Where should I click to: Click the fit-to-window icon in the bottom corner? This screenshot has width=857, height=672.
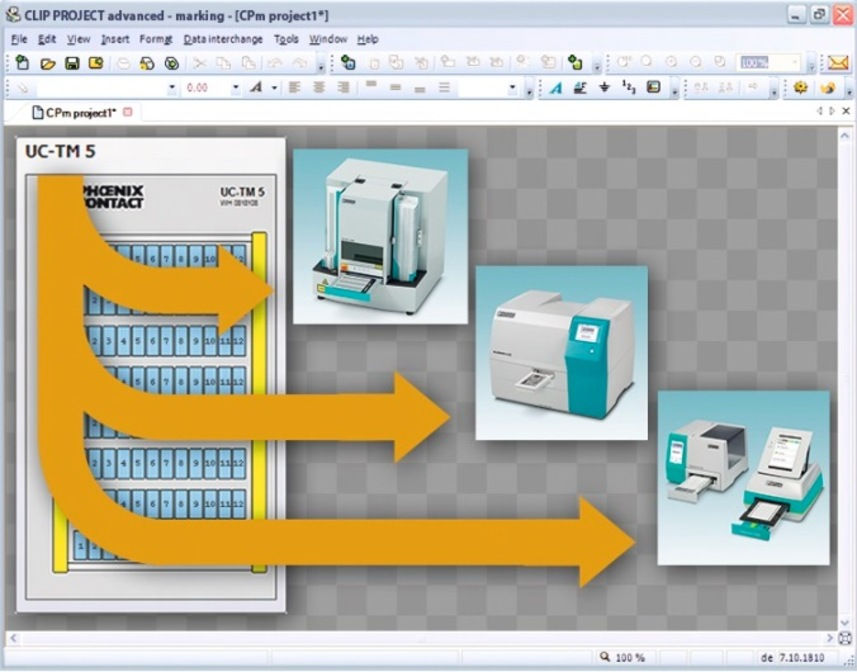pyautogui.click(x=845, y=638)
